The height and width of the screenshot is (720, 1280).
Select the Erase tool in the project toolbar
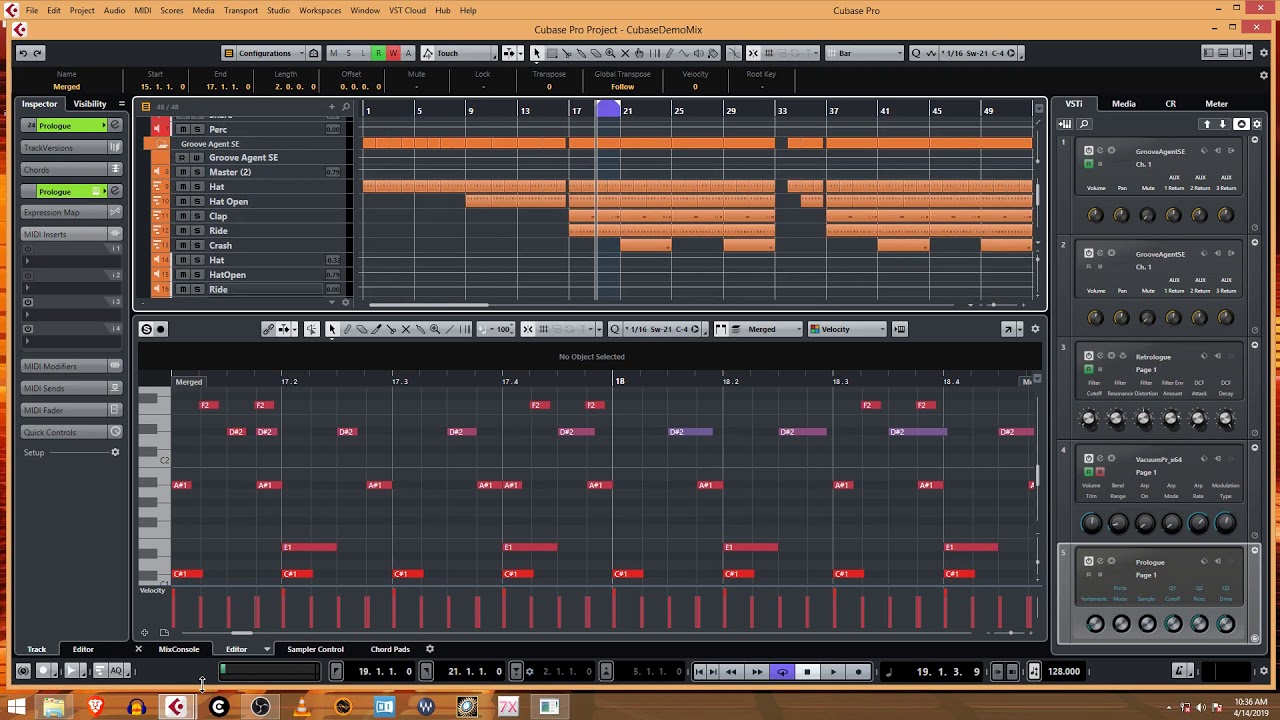coord(596,53)
